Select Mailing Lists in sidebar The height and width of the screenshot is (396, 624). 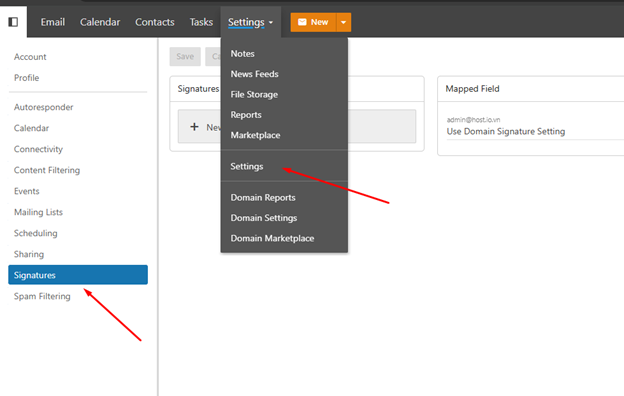pos(39,212)
